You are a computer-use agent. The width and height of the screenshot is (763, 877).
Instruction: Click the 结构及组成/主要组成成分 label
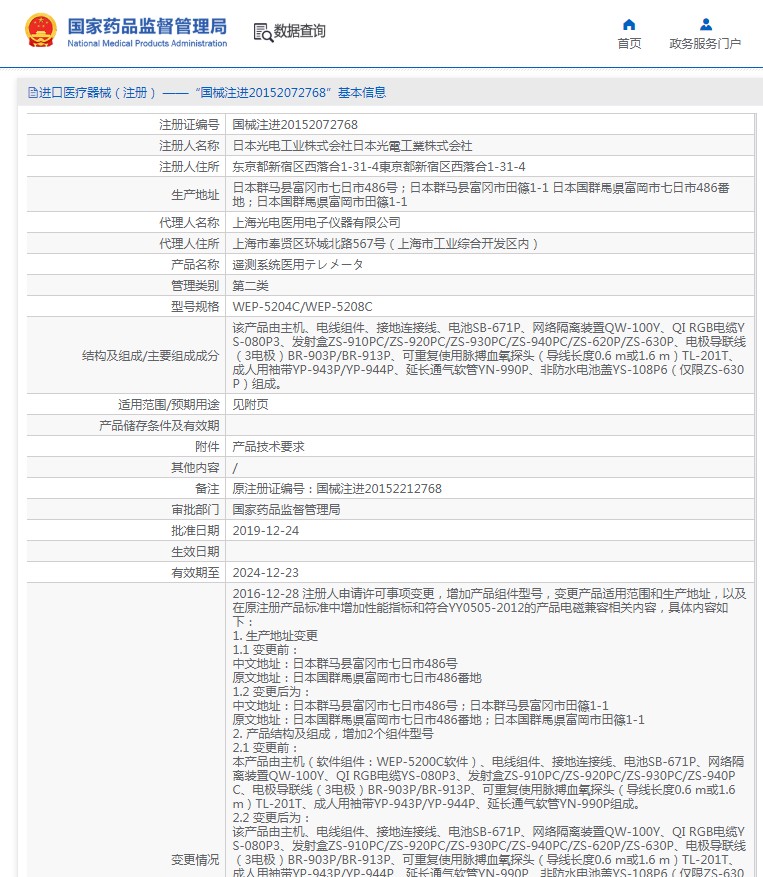150,356
